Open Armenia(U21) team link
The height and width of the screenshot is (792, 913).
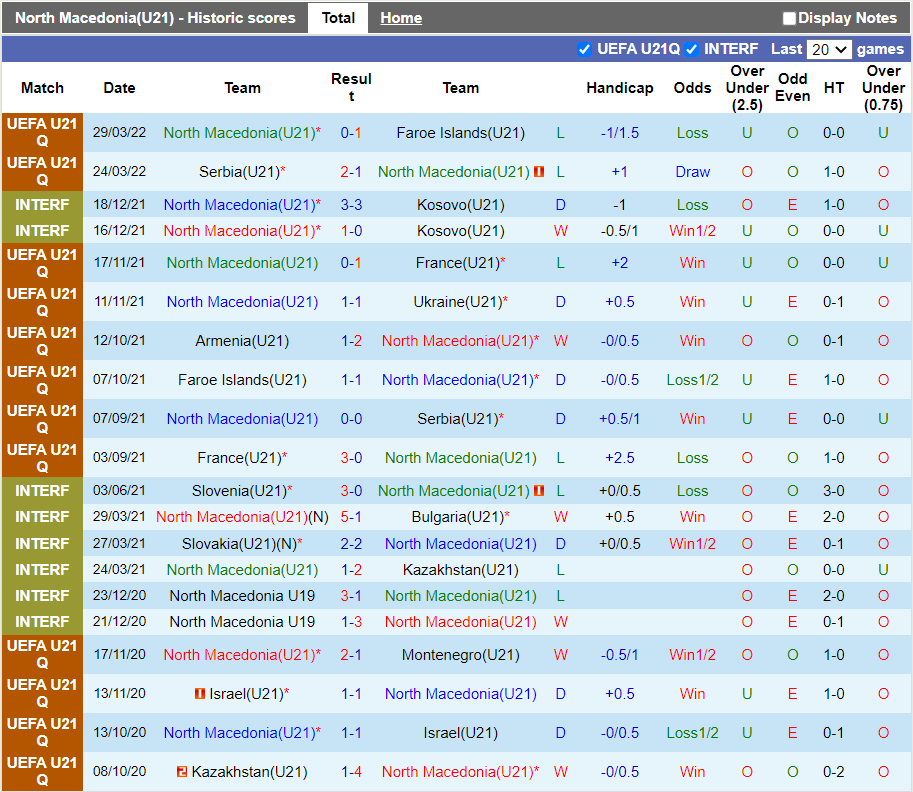242,341
